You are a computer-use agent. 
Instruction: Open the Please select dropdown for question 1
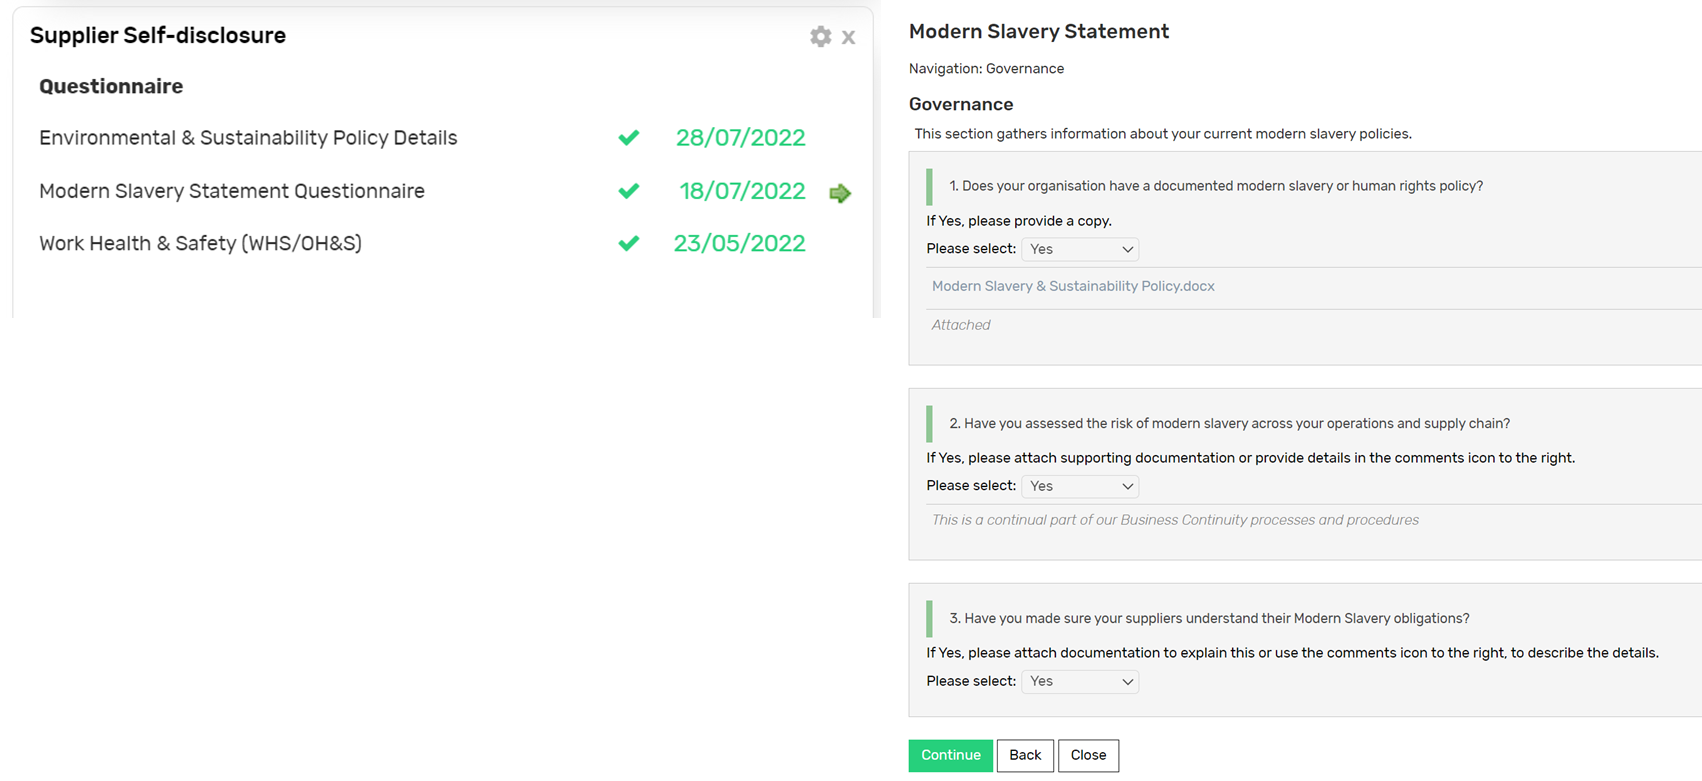pos(1080,249)
